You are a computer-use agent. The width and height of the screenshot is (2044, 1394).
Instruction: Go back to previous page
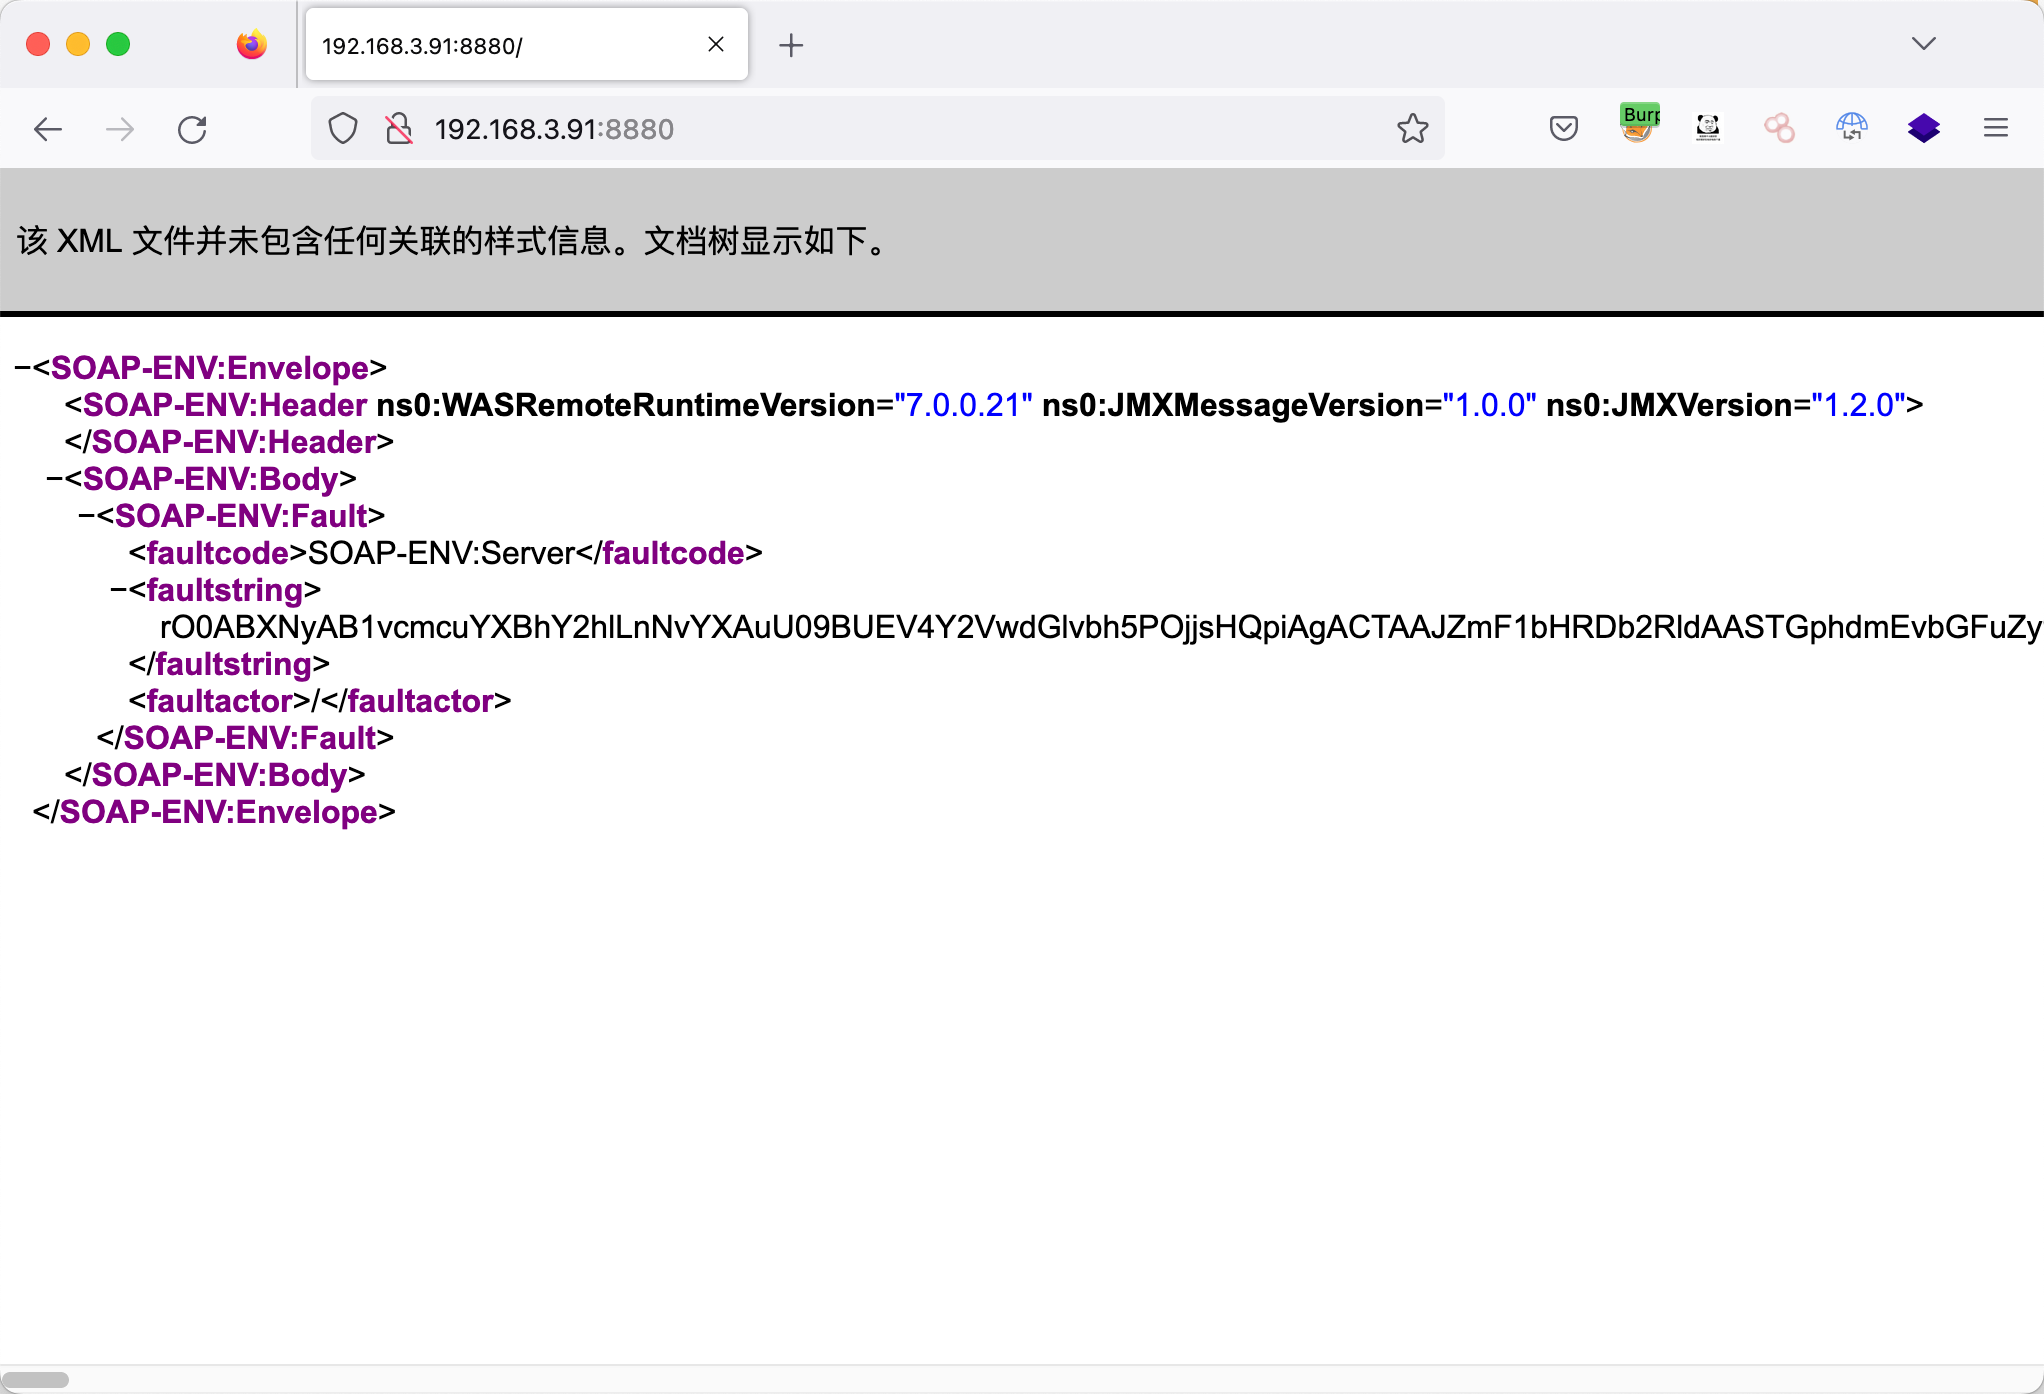coord(48,129)
